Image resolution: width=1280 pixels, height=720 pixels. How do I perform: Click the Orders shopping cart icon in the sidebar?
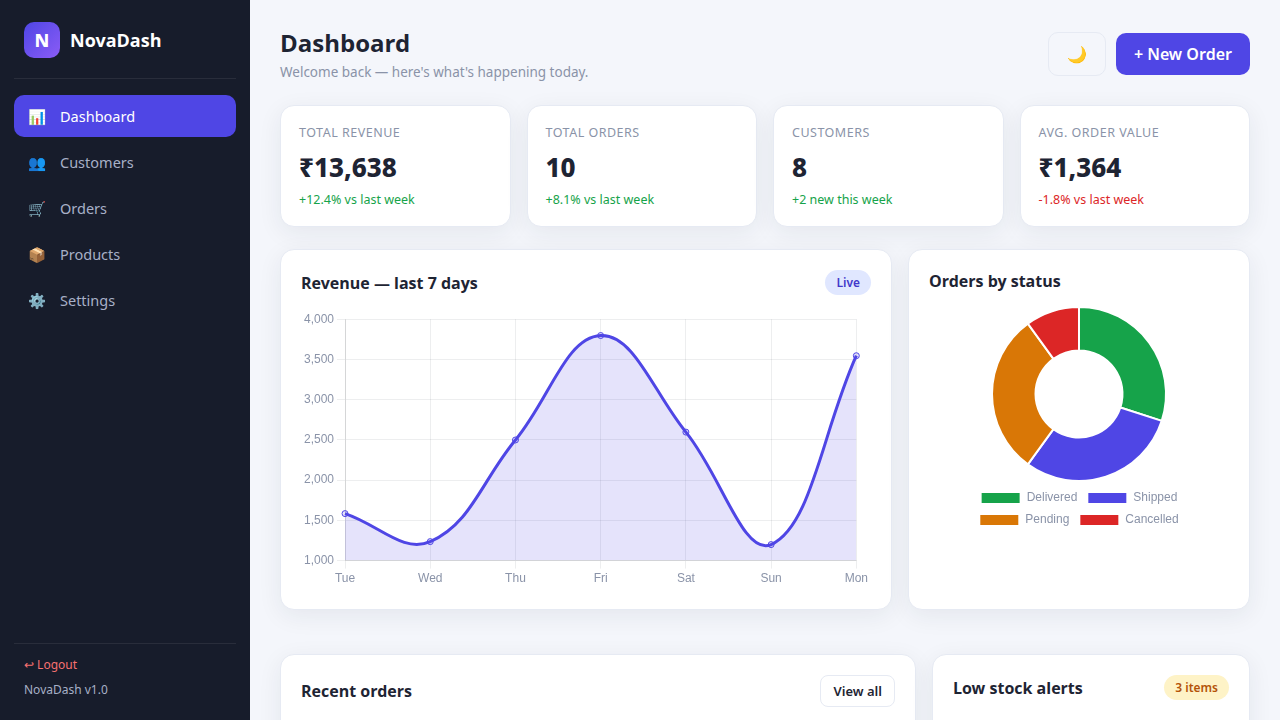(37, 209)
